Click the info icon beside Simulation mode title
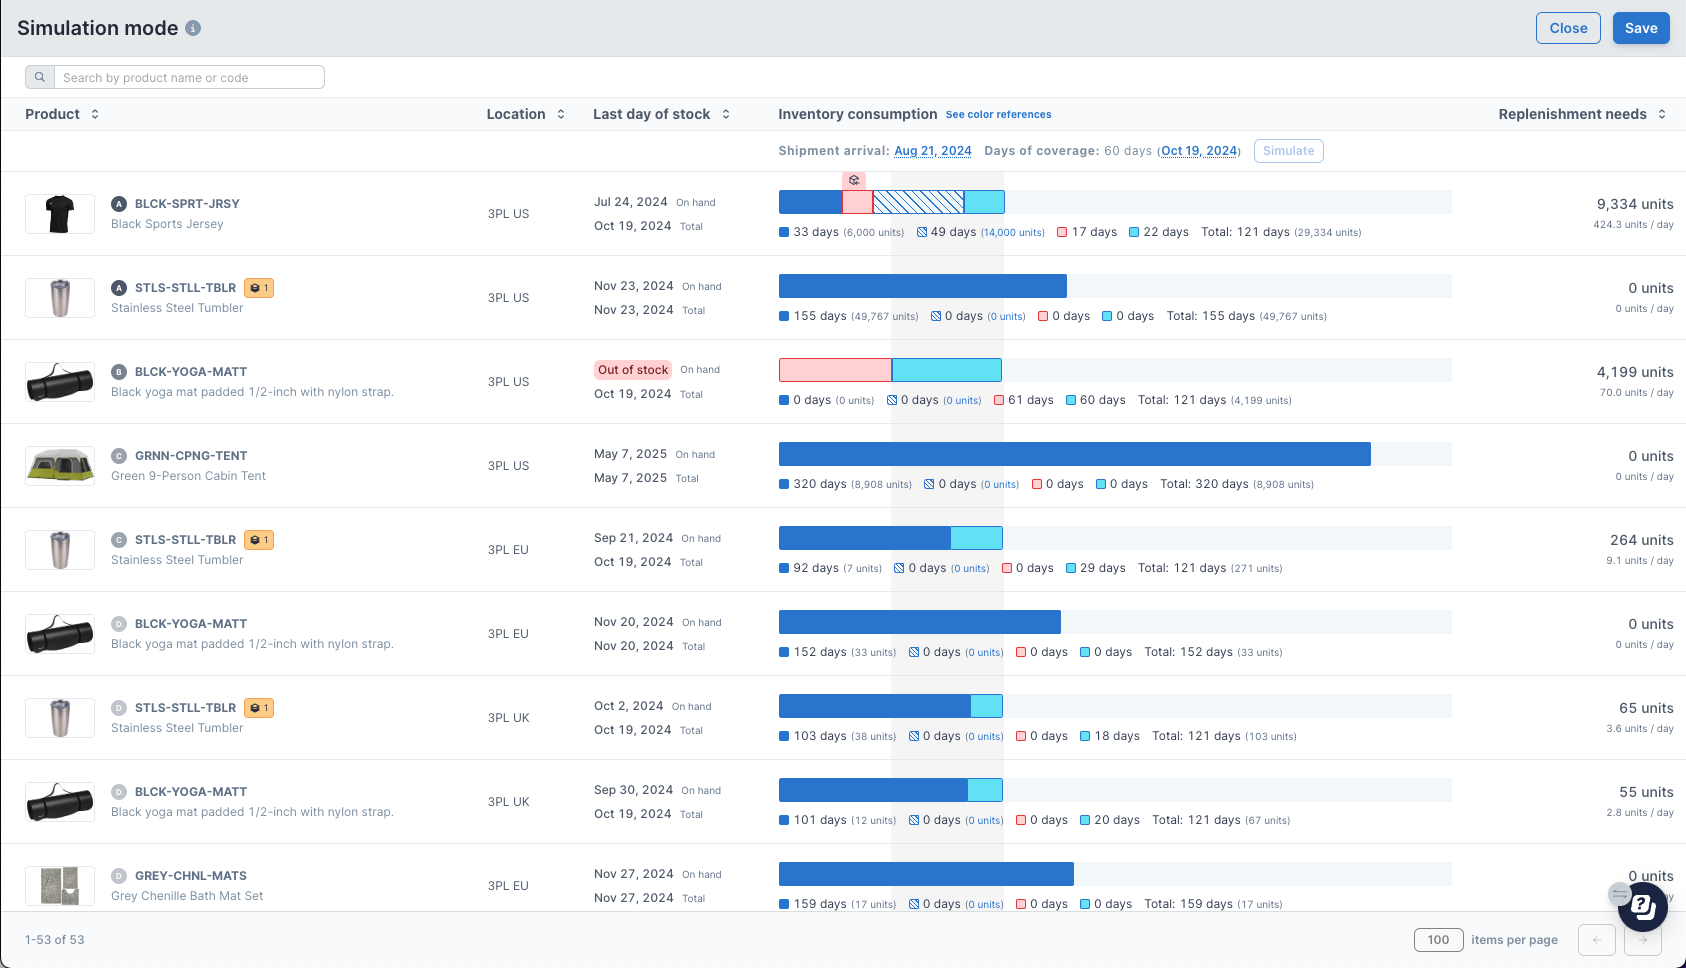Image resolution: width=1686 pixels, height=968 pixels. (192, 28)
